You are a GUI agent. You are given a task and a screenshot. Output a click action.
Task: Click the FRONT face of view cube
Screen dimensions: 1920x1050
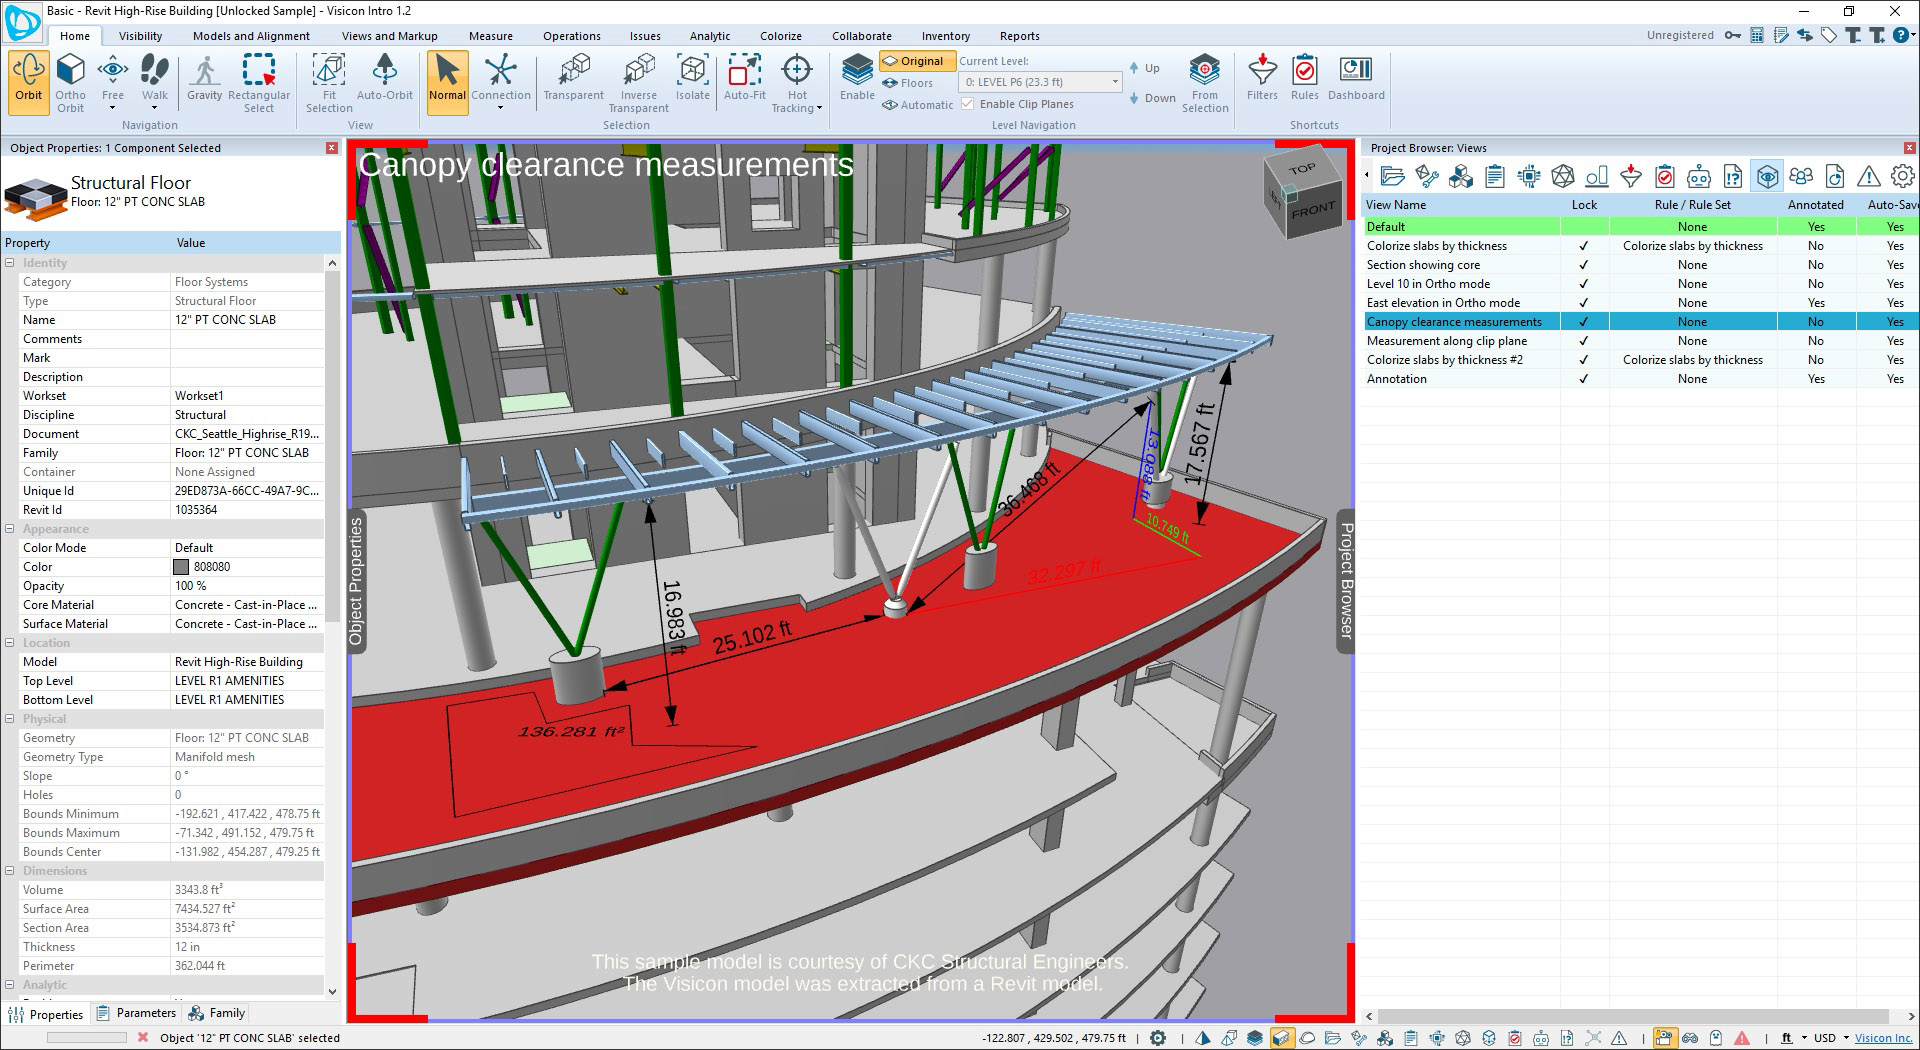pyautogui.click(x=1312, y=211)
